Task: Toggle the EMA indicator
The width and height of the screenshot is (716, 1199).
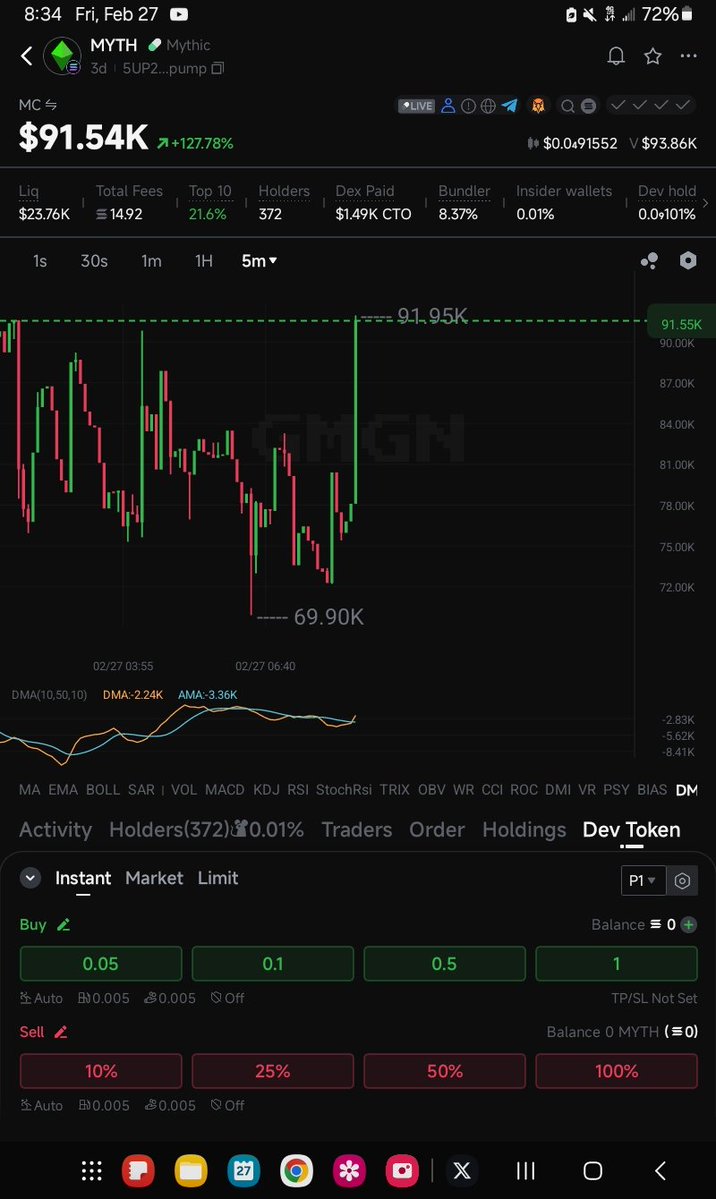Action: tap(63, 790)
